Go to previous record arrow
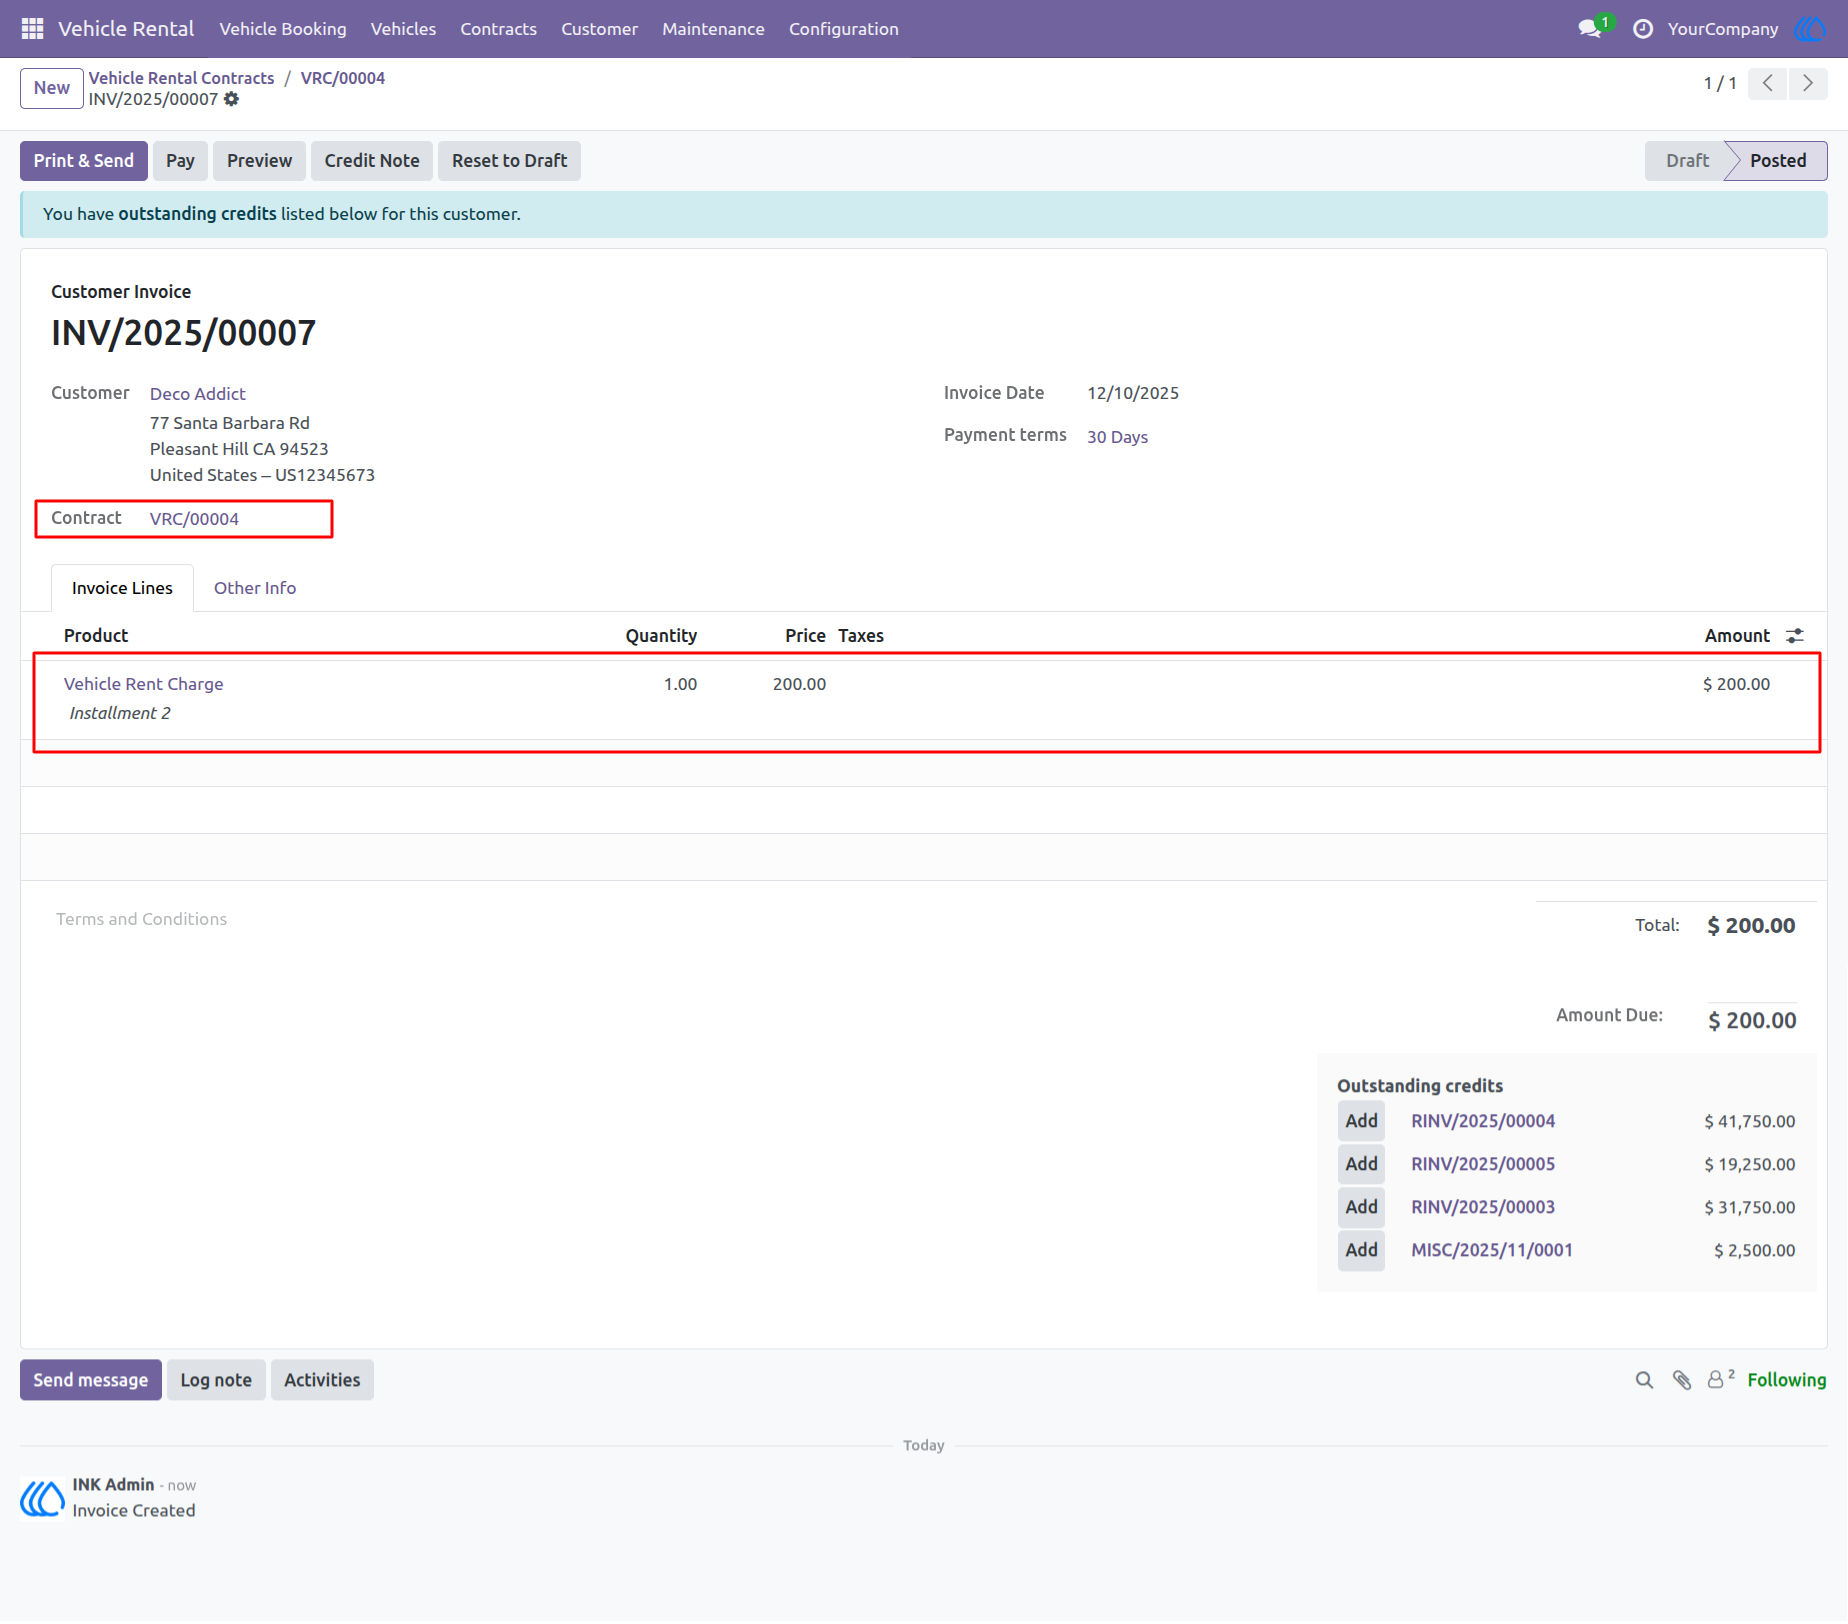The height and width of the screenshot is (1624, 1848). click(x=1768, y=83)
